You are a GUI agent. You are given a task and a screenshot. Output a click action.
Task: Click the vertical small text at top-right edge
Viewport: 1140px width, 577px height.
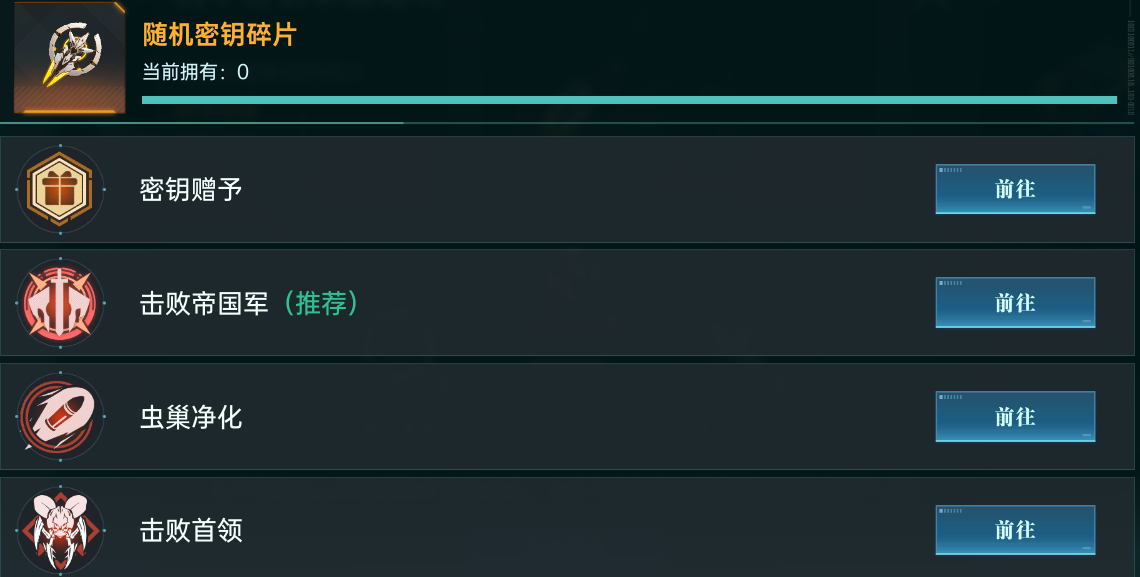point(1133,60)
